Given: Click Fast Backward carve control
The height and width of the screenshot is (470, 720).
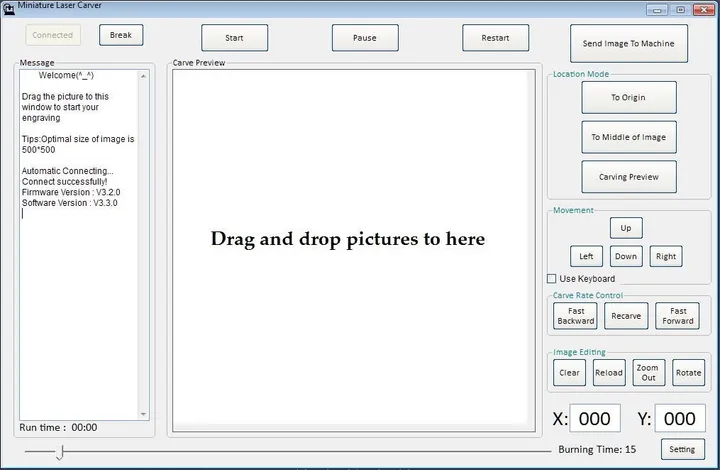Looking at the screenshot, I should tap(576, 316).
